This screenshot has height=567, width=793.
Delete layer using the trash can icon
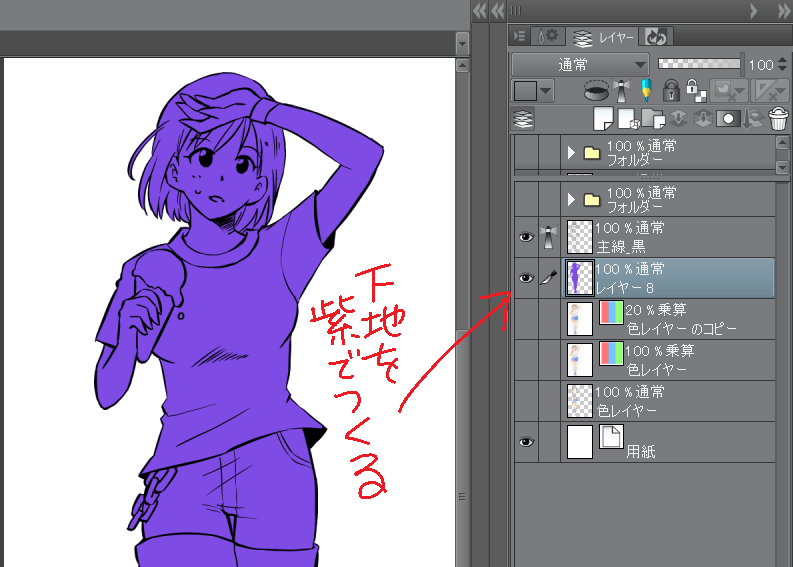pos(777,119)
